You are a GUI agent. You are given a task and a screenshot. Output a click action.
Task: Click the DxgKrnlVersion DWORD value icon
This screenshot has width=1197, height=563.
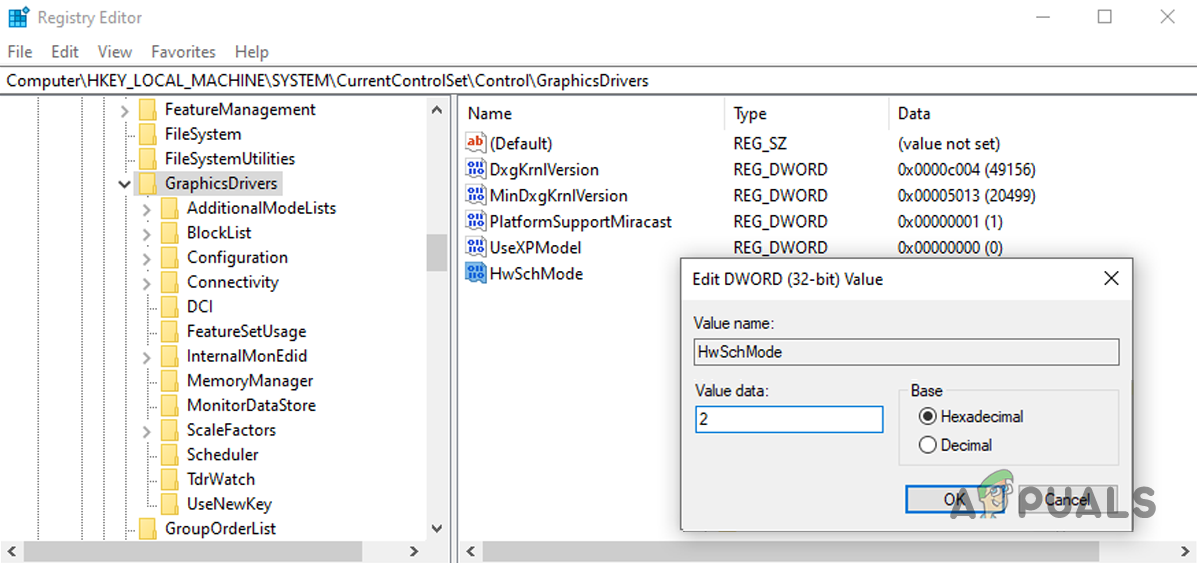[476, 170]
